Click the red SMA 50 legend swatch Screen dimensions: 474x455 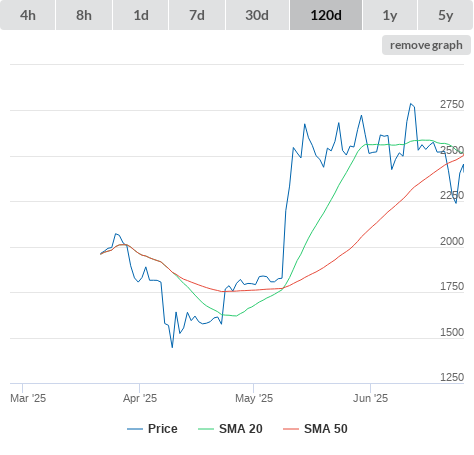click(291, 429)
